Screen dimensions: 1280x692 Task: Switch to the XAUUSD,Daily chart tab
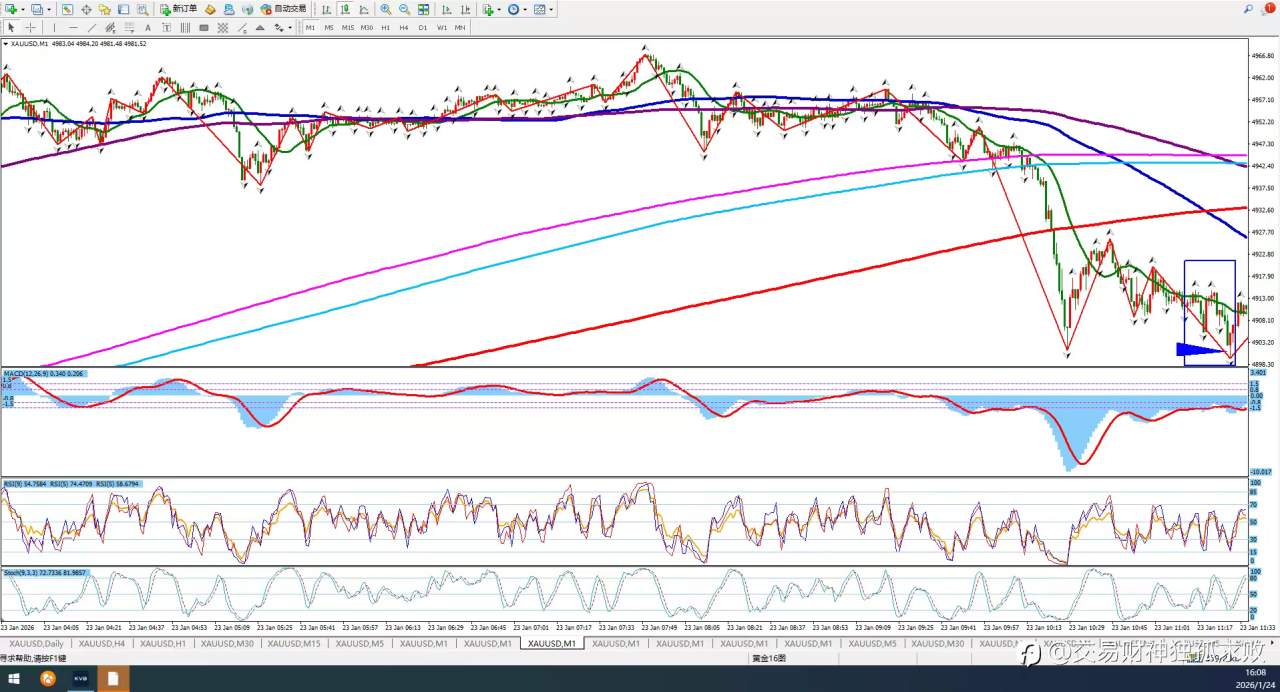[x=38, y=644]
